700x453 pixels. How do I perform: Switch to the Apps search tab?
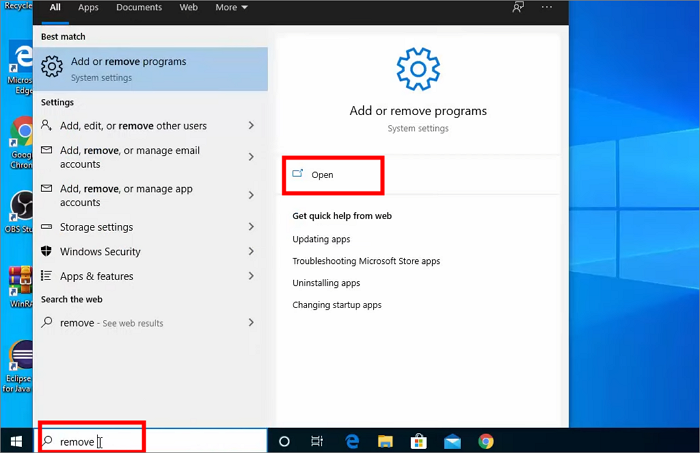pos(88,8)
